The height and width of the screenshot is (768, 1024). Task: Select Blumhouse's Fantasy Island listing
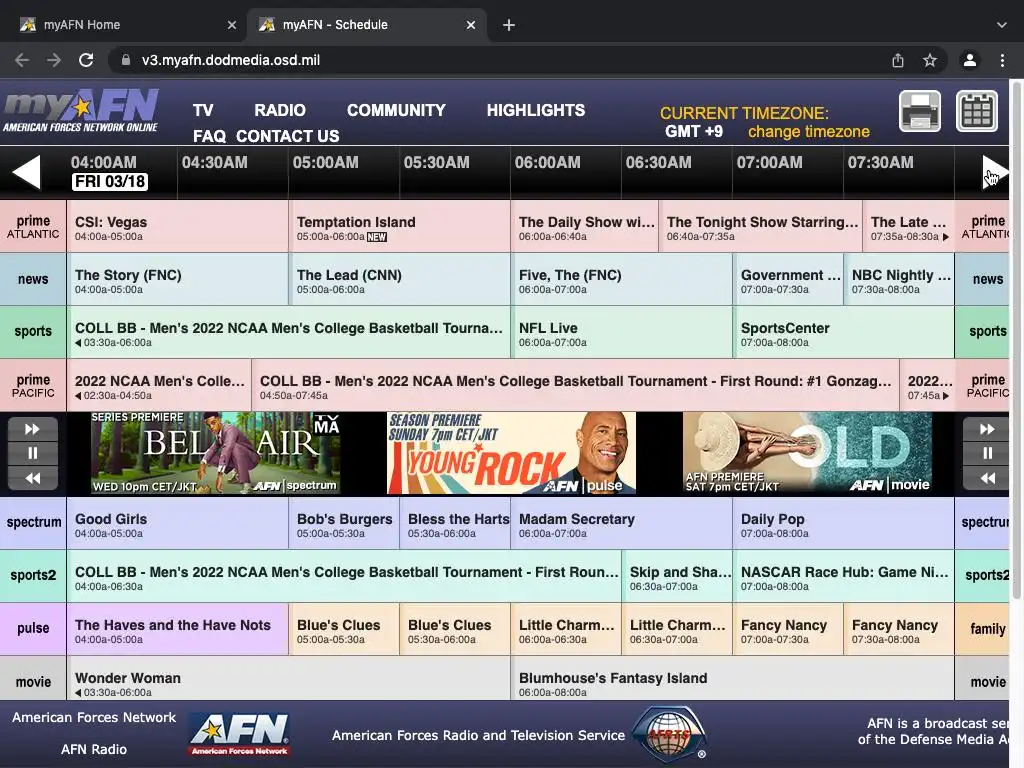(733, 679)
